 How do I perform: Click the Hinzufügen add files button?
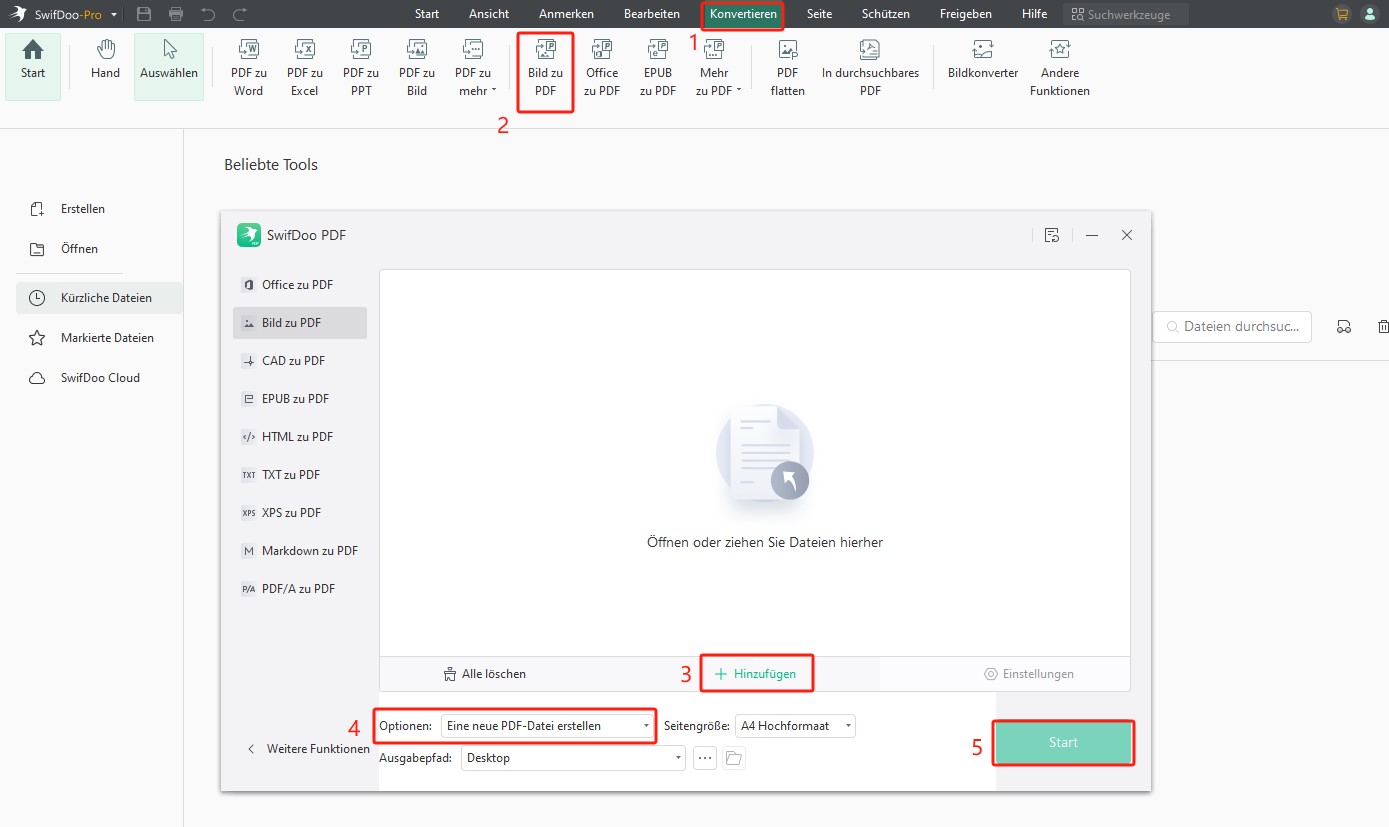756,674
